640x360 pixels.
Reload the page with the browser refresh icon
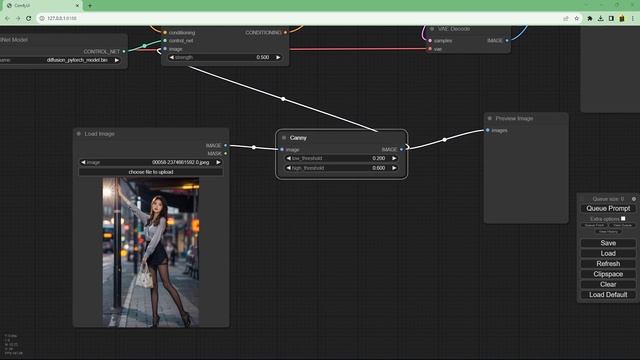(29, 18)
